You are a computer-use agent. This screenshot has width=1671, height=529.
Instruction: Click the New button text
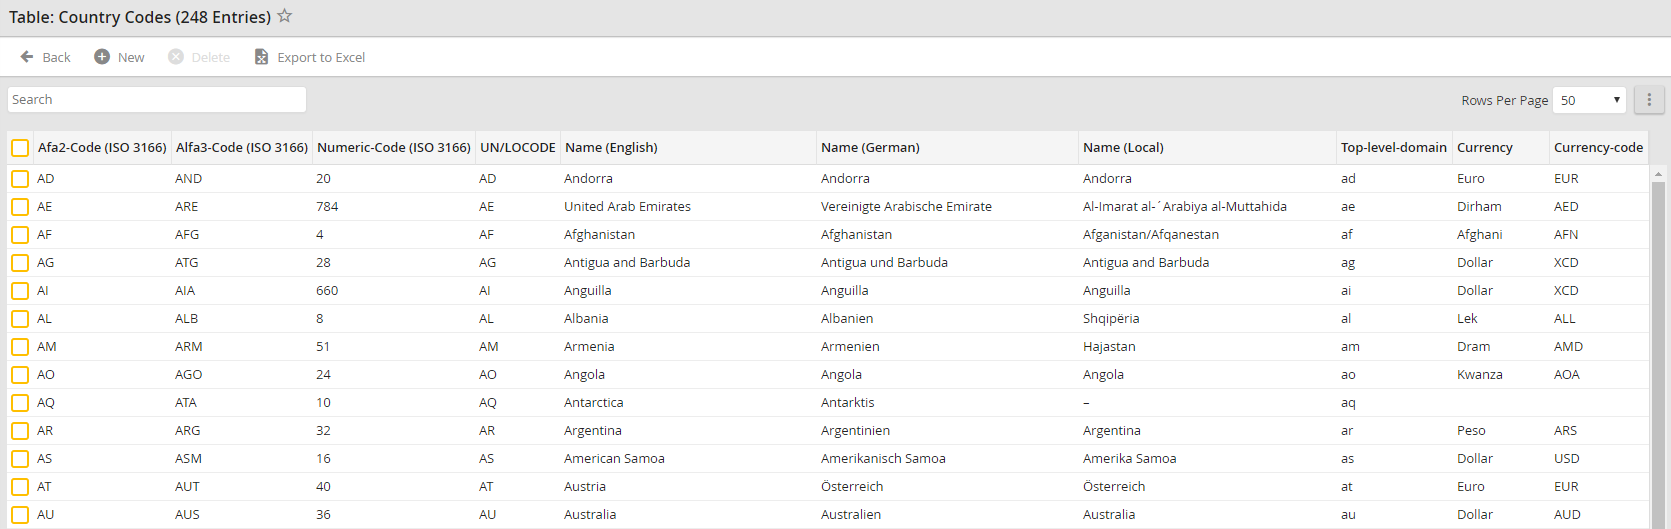131,58
